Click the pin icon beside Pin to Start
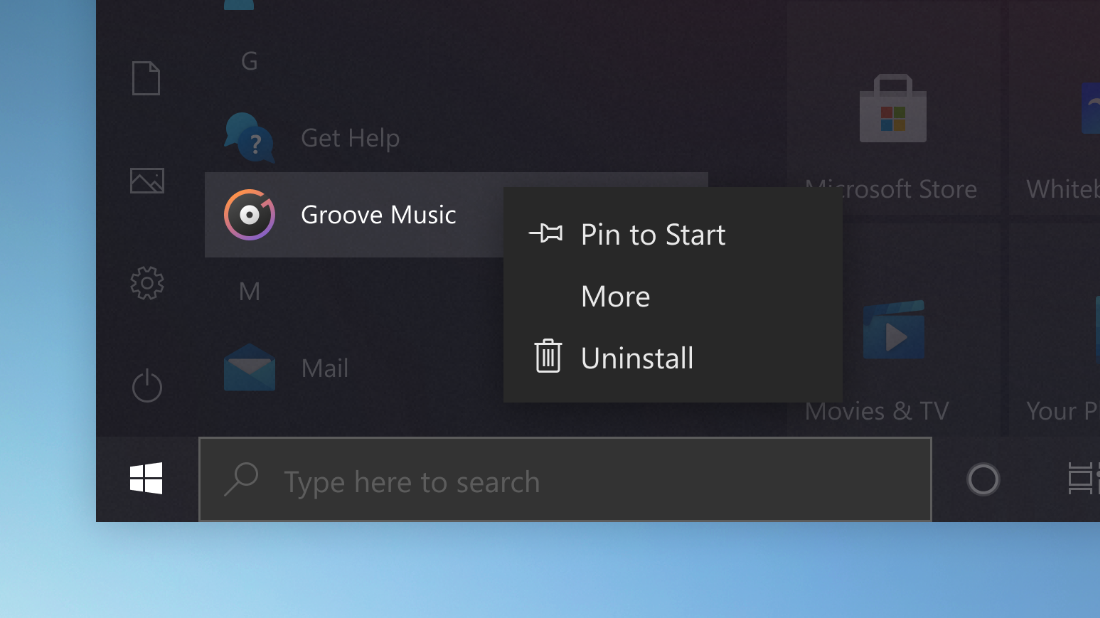The height and width of the screenshot is (618, 1100). click(546, 233)
